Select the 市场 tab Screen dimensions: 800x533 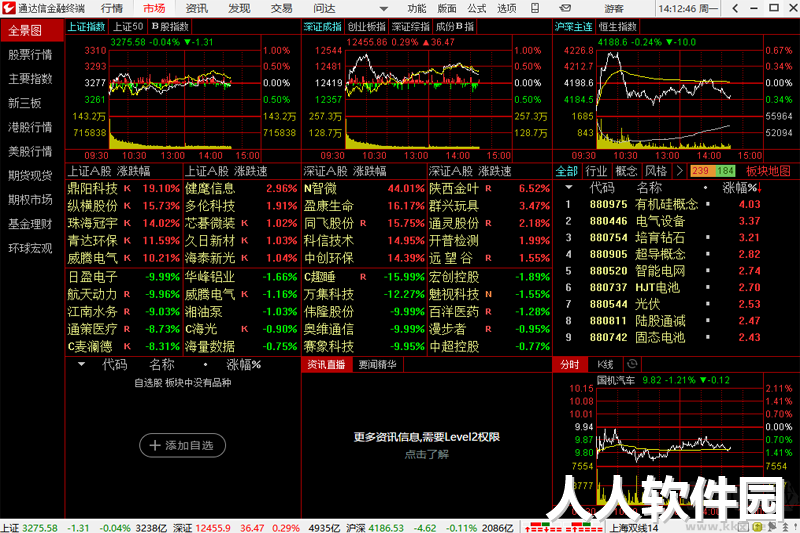[154, 8]
